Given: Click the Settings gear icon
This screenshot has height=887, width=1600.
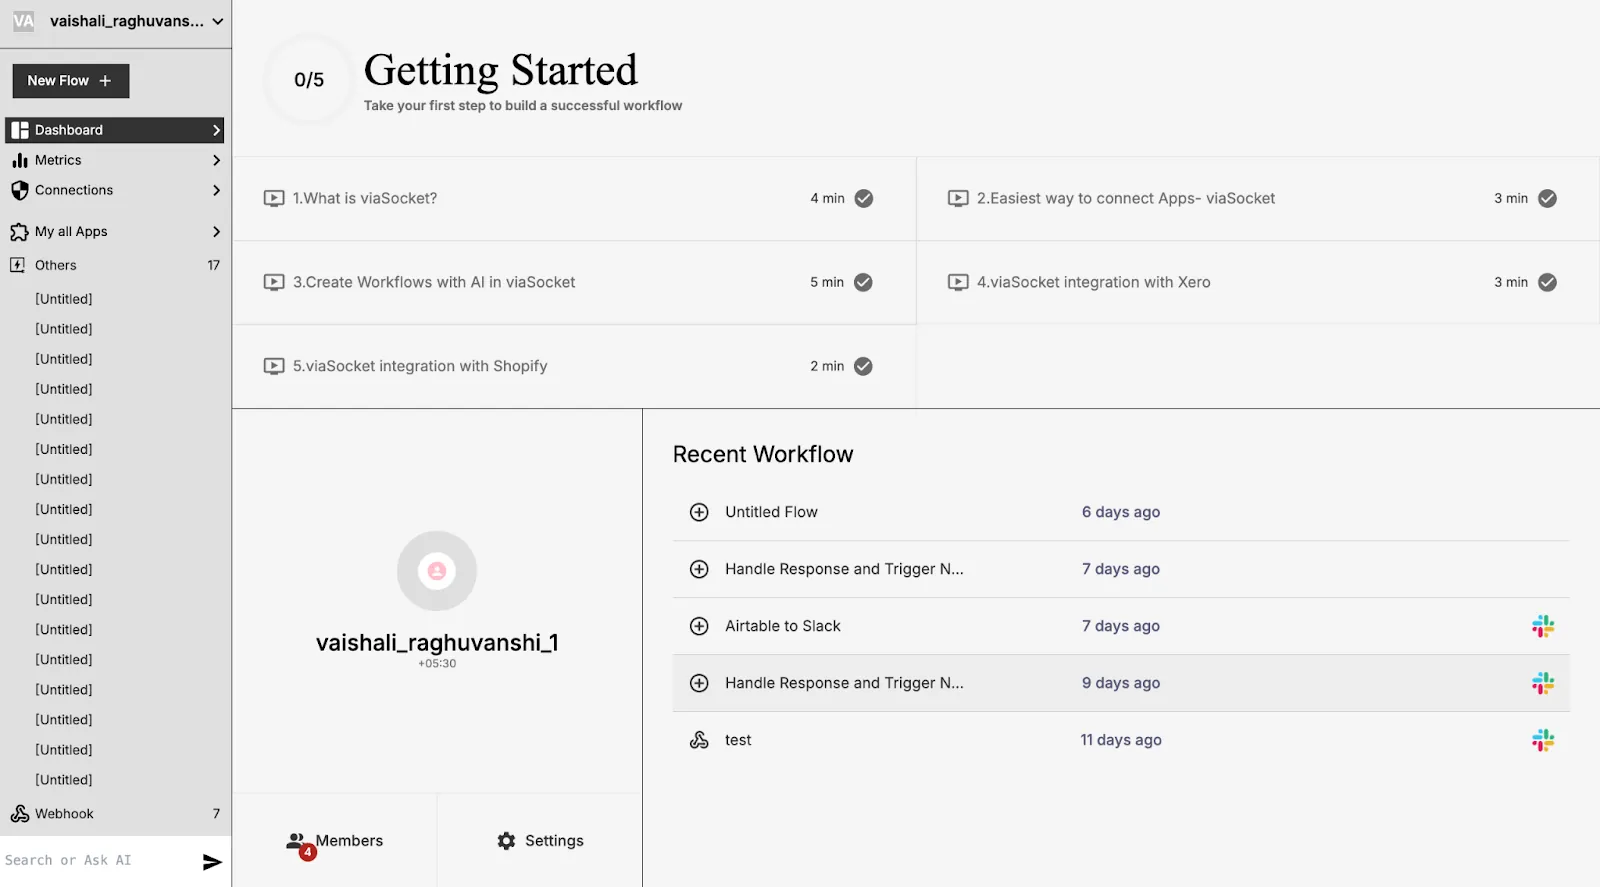Looking at the screenshot, I should click(x=507, y=841).
